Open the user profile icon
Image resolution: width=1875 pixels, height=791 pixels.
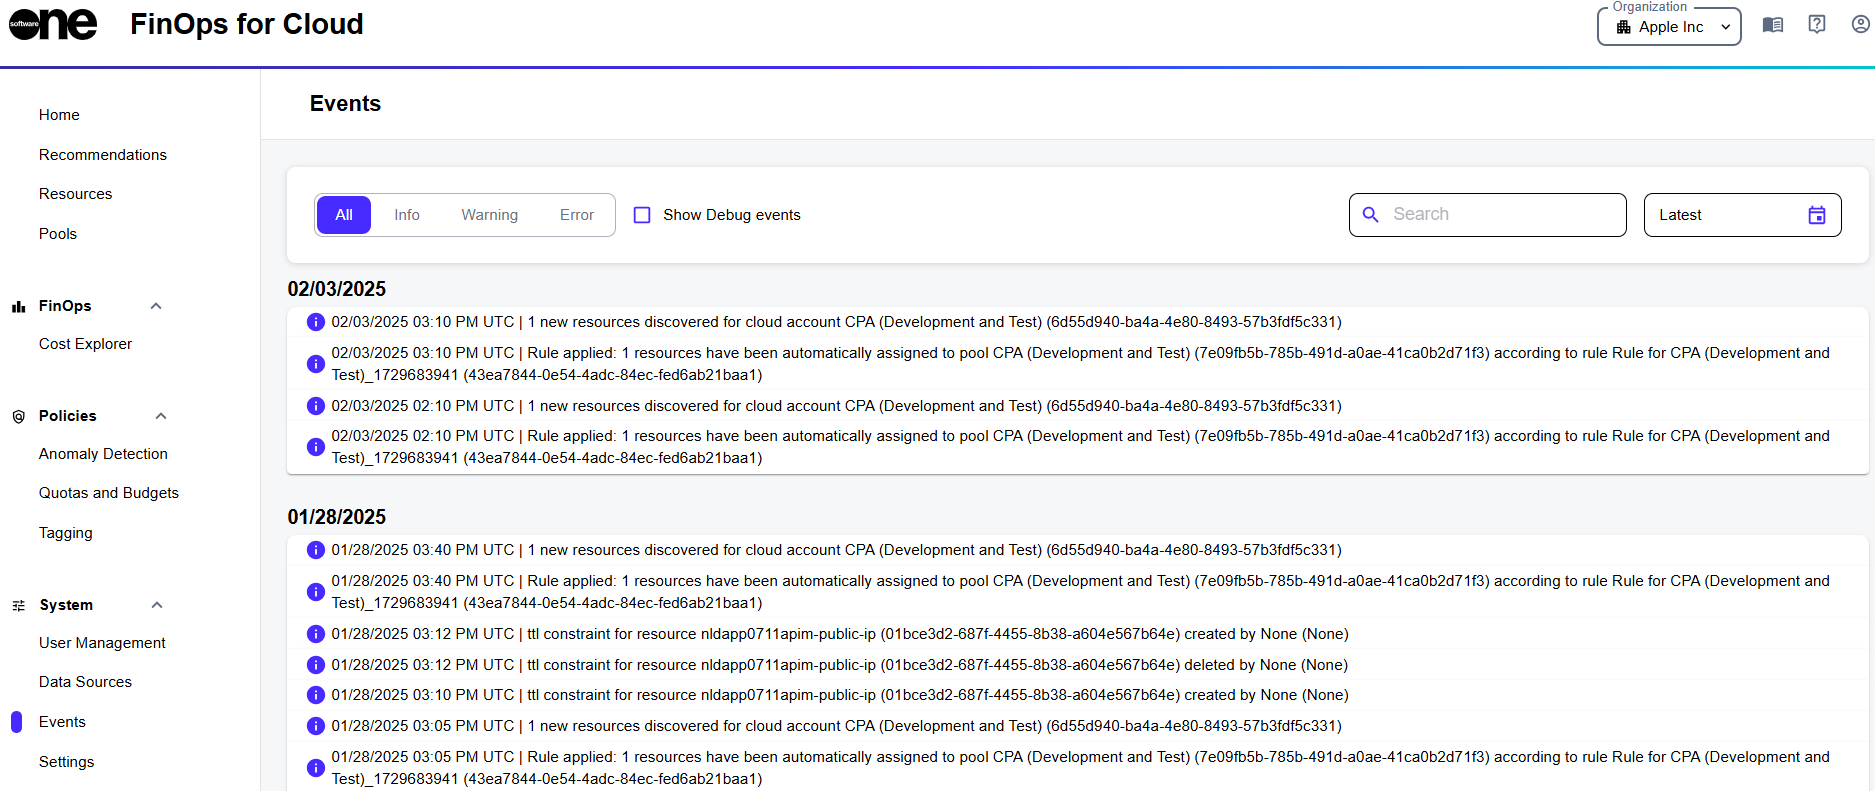tap(1859, 25)
